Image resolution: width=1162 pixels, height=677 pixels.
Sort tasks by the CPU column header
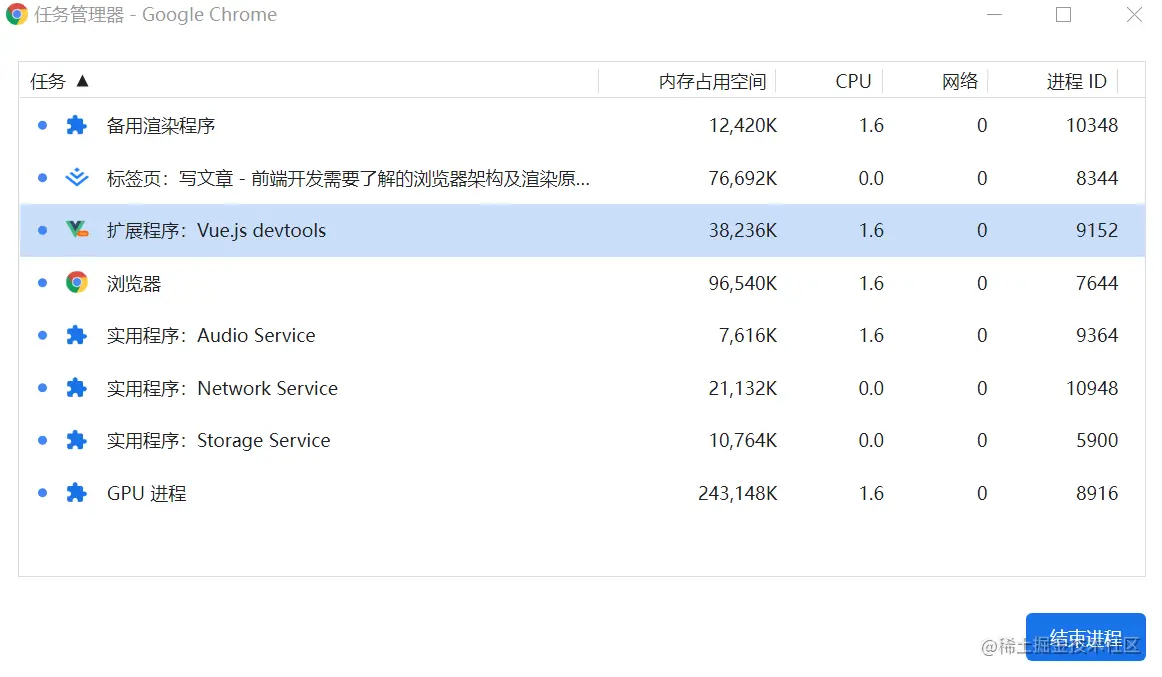tap(853, 82)
